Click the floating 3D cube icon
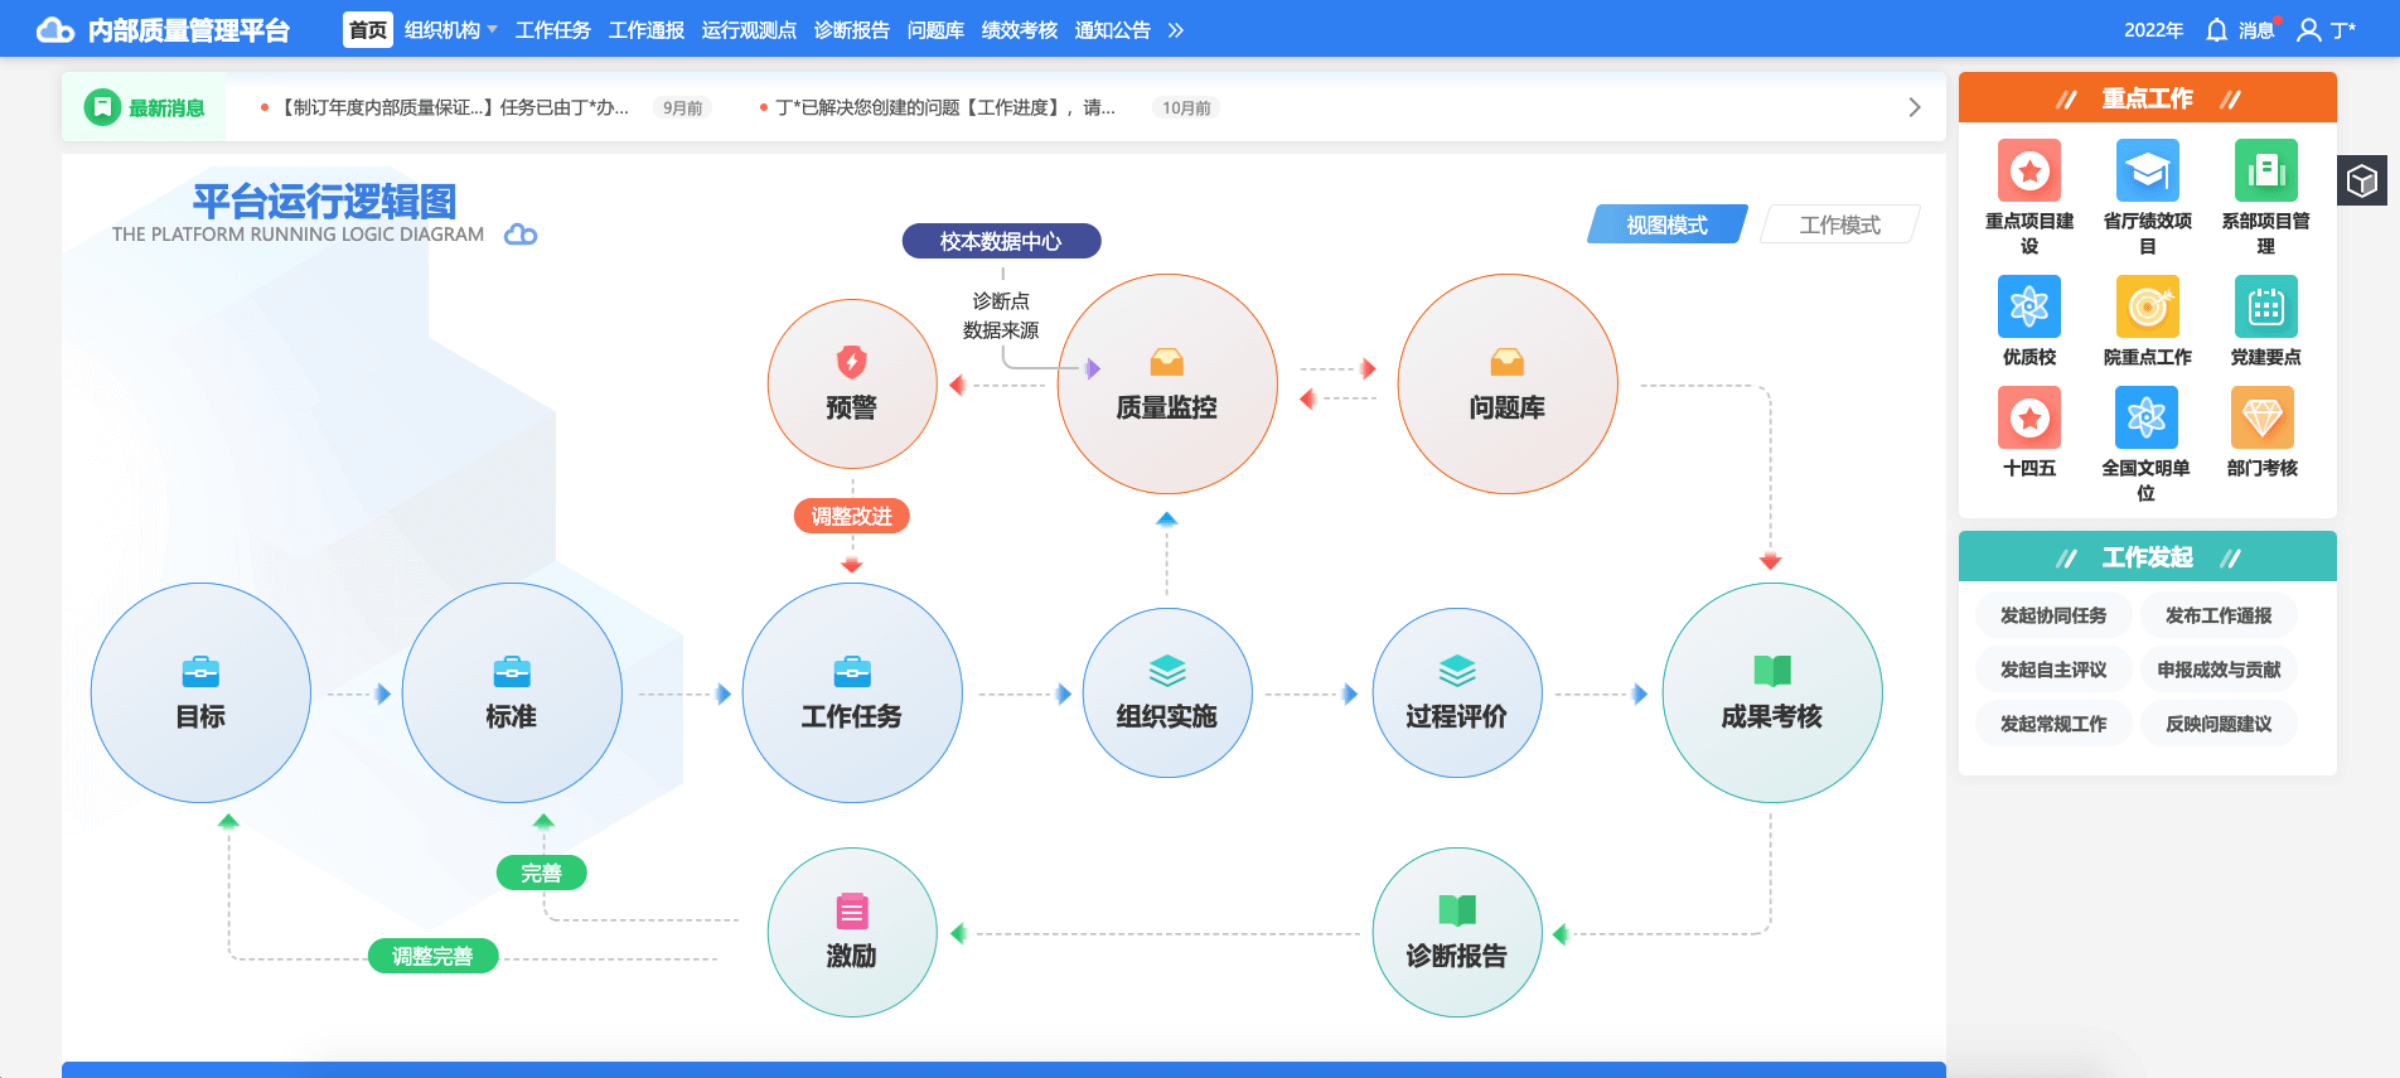 click(2362, 181)
